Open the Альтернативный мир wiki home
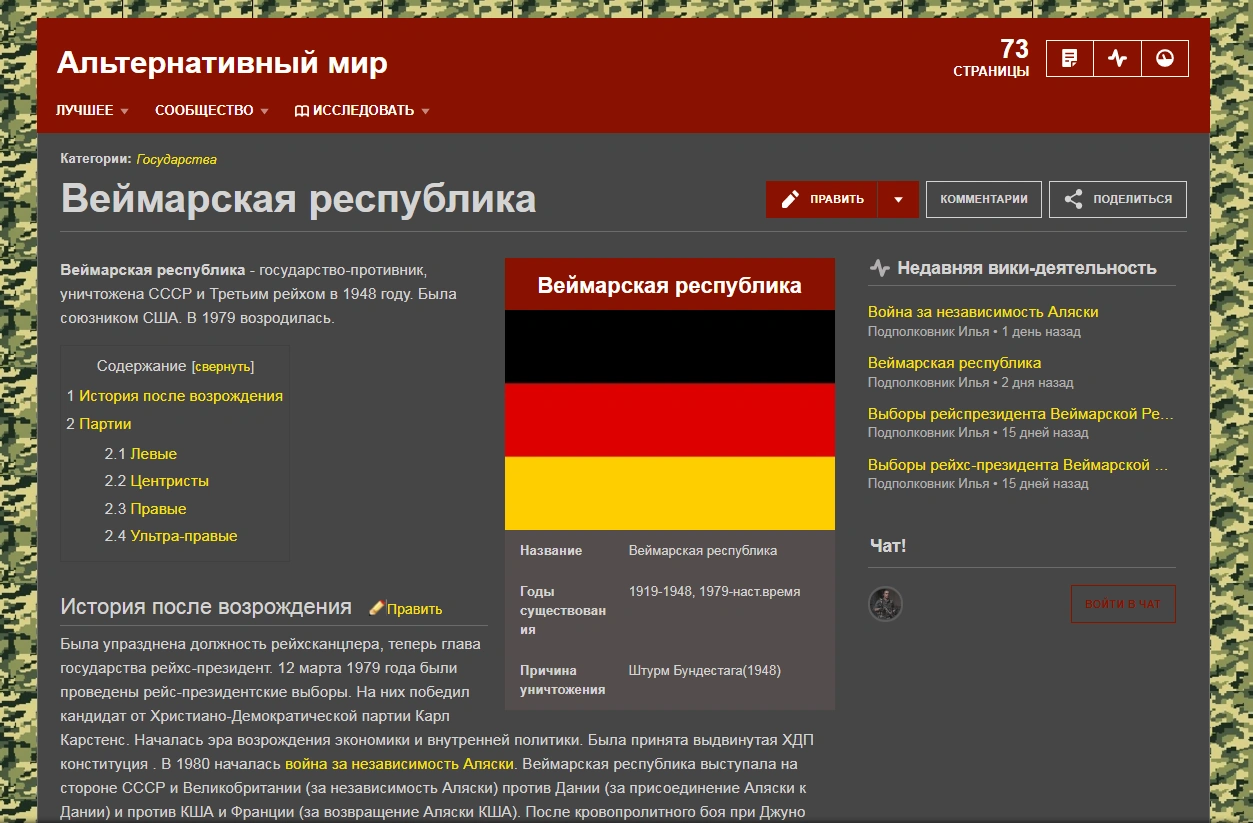 click(222, 63)
